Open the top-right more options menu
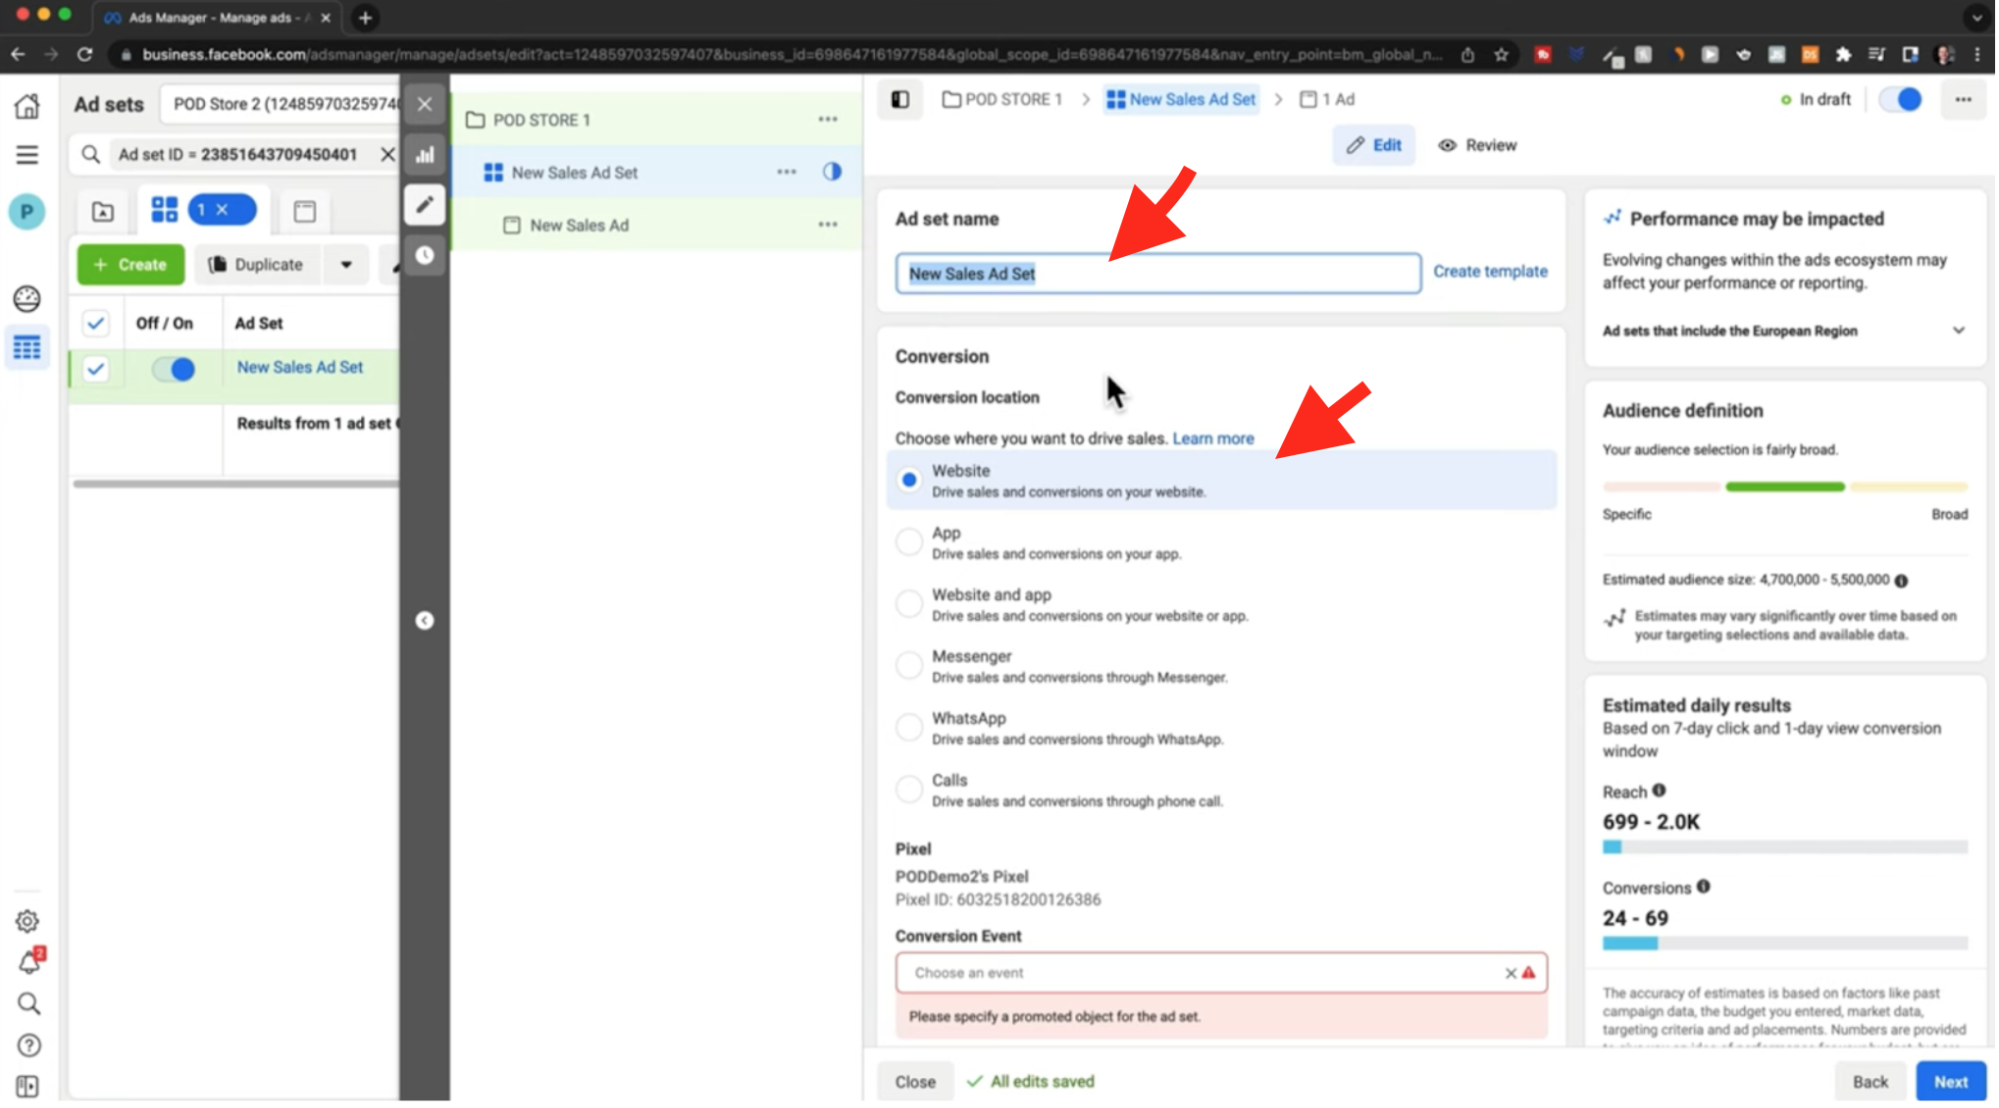Image resolution: width=1999 pixels, height=1108 pixels. click(1963, 99)
